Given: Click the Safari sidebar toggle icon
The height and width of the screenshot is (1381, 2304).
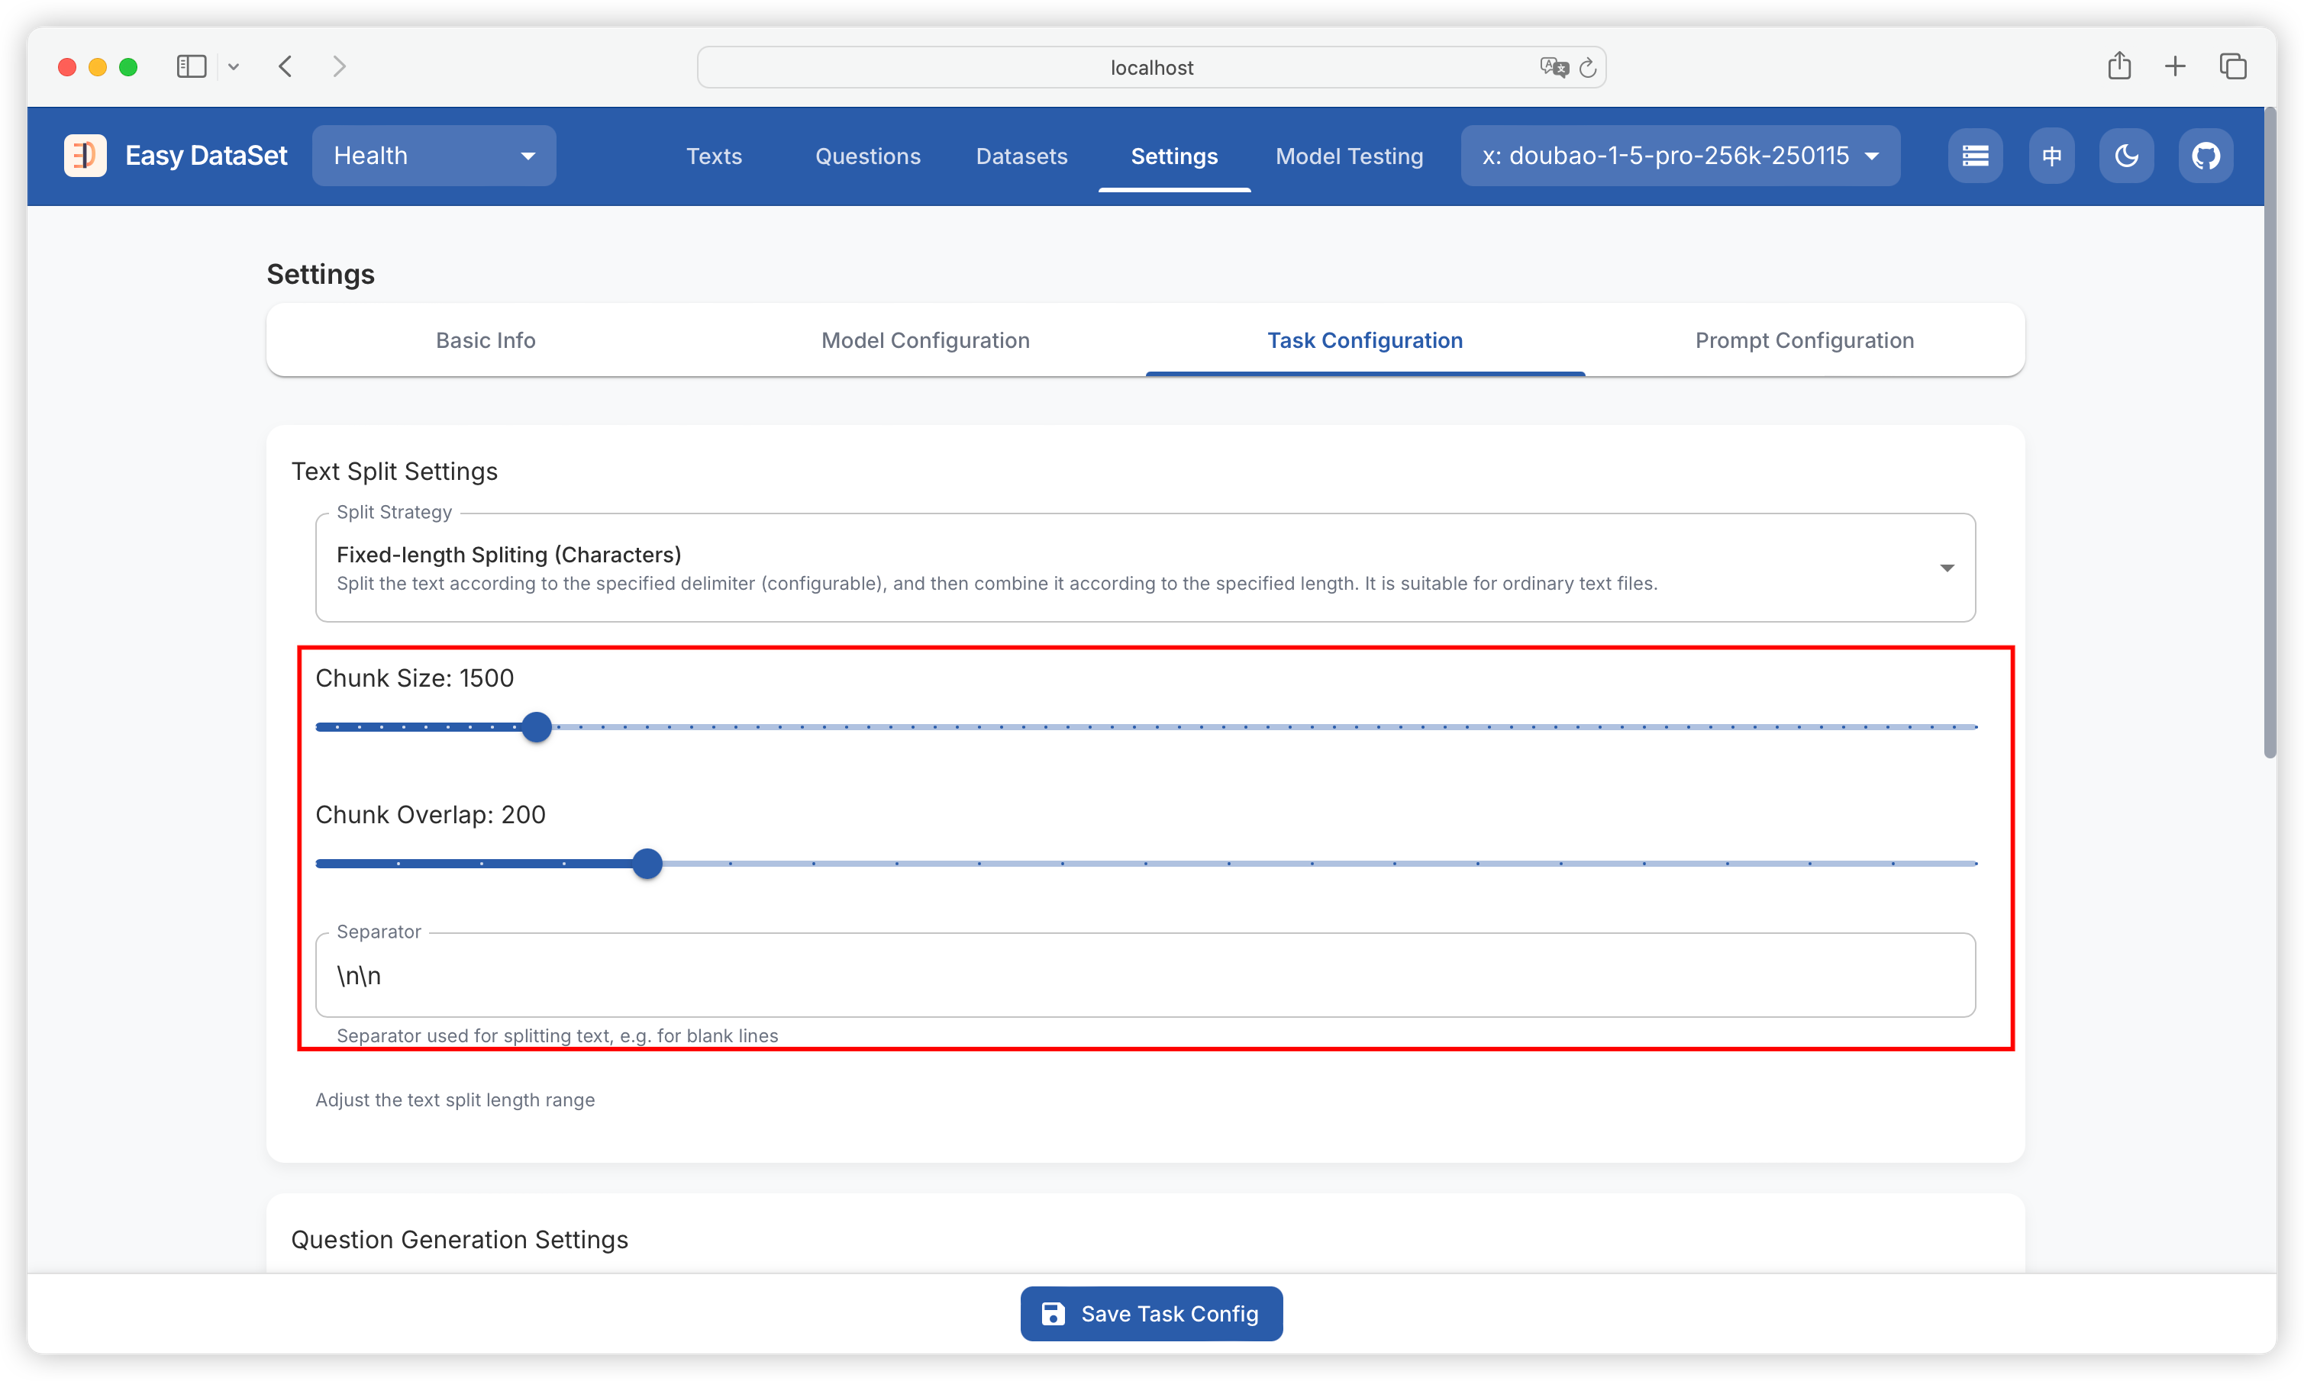Looking at the screenshot, I should coord(191,66).
